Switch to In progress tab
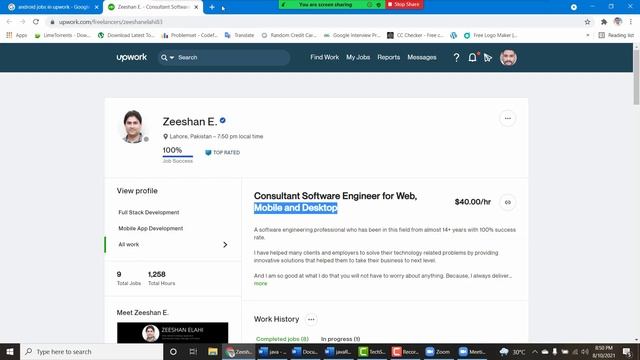This screenshot has height=360, width=640. tap(340, 339)
